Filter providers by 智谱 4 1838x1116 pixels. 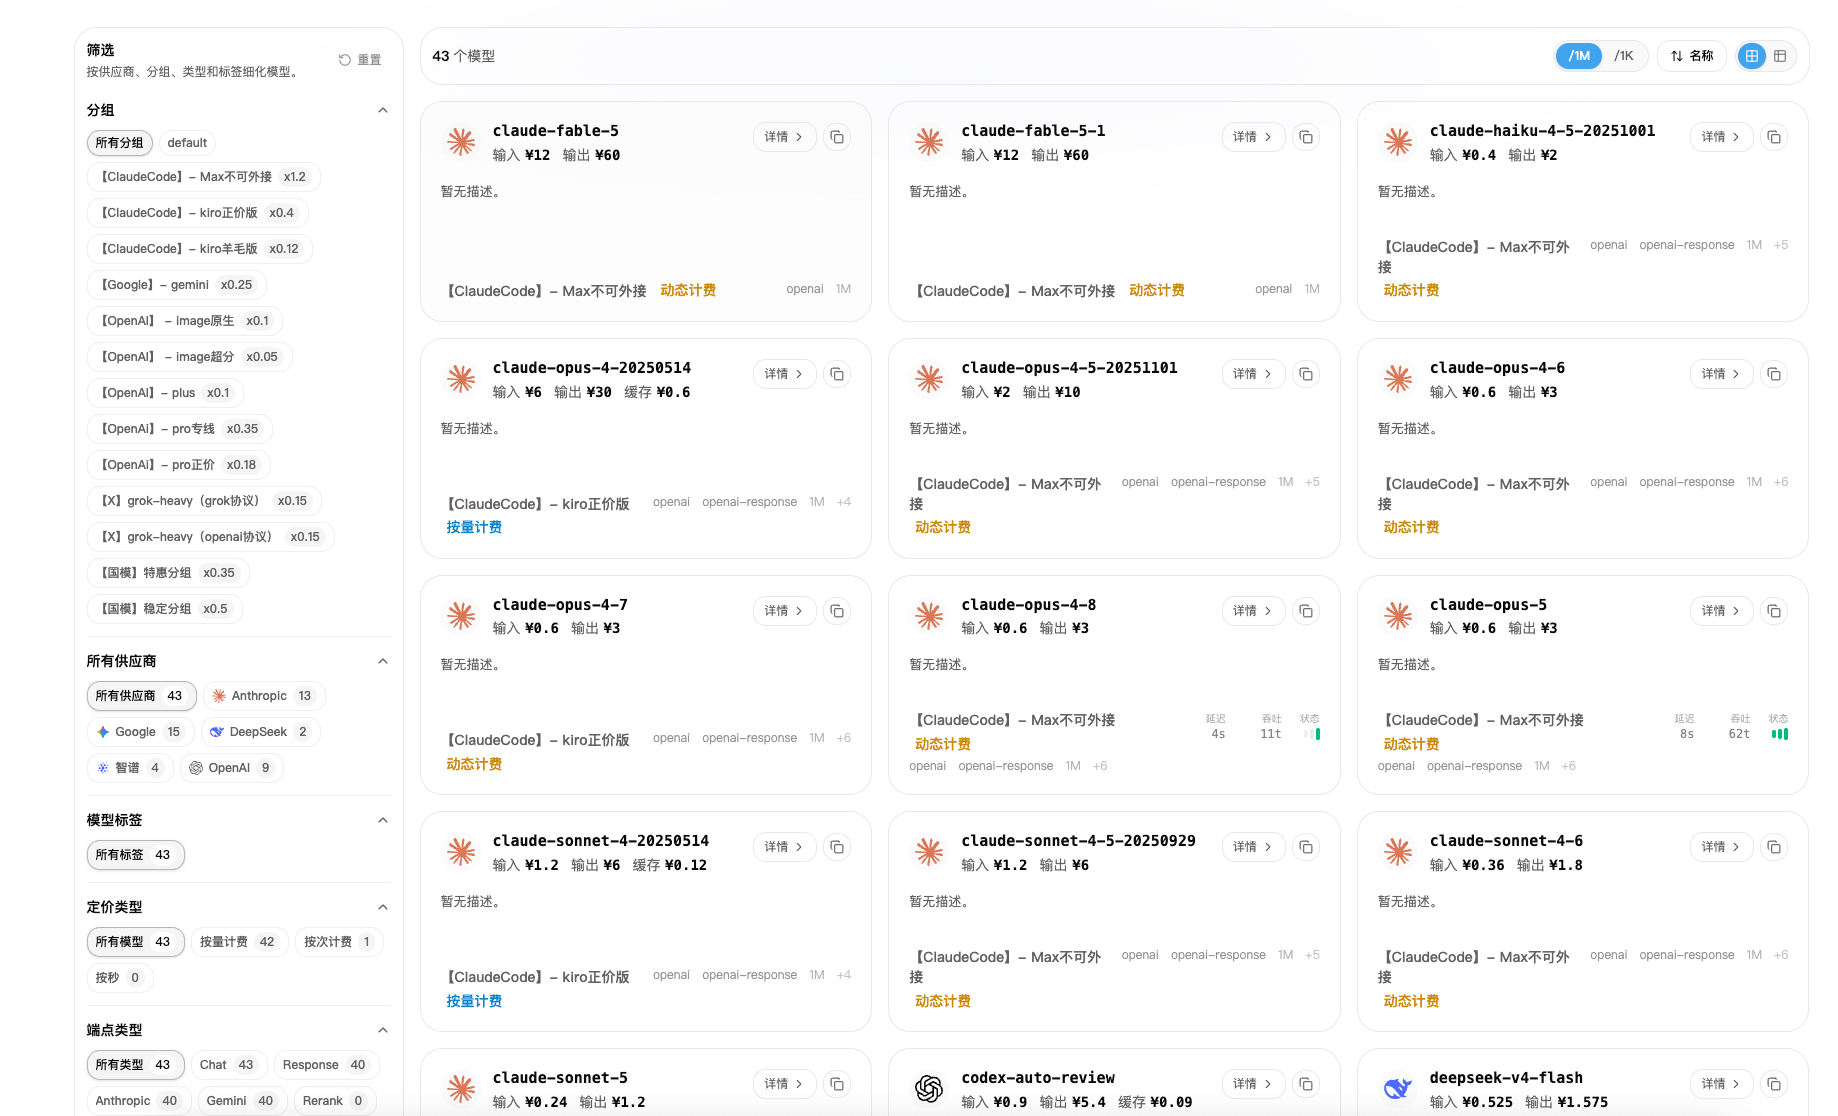click(x=130, y=768)
